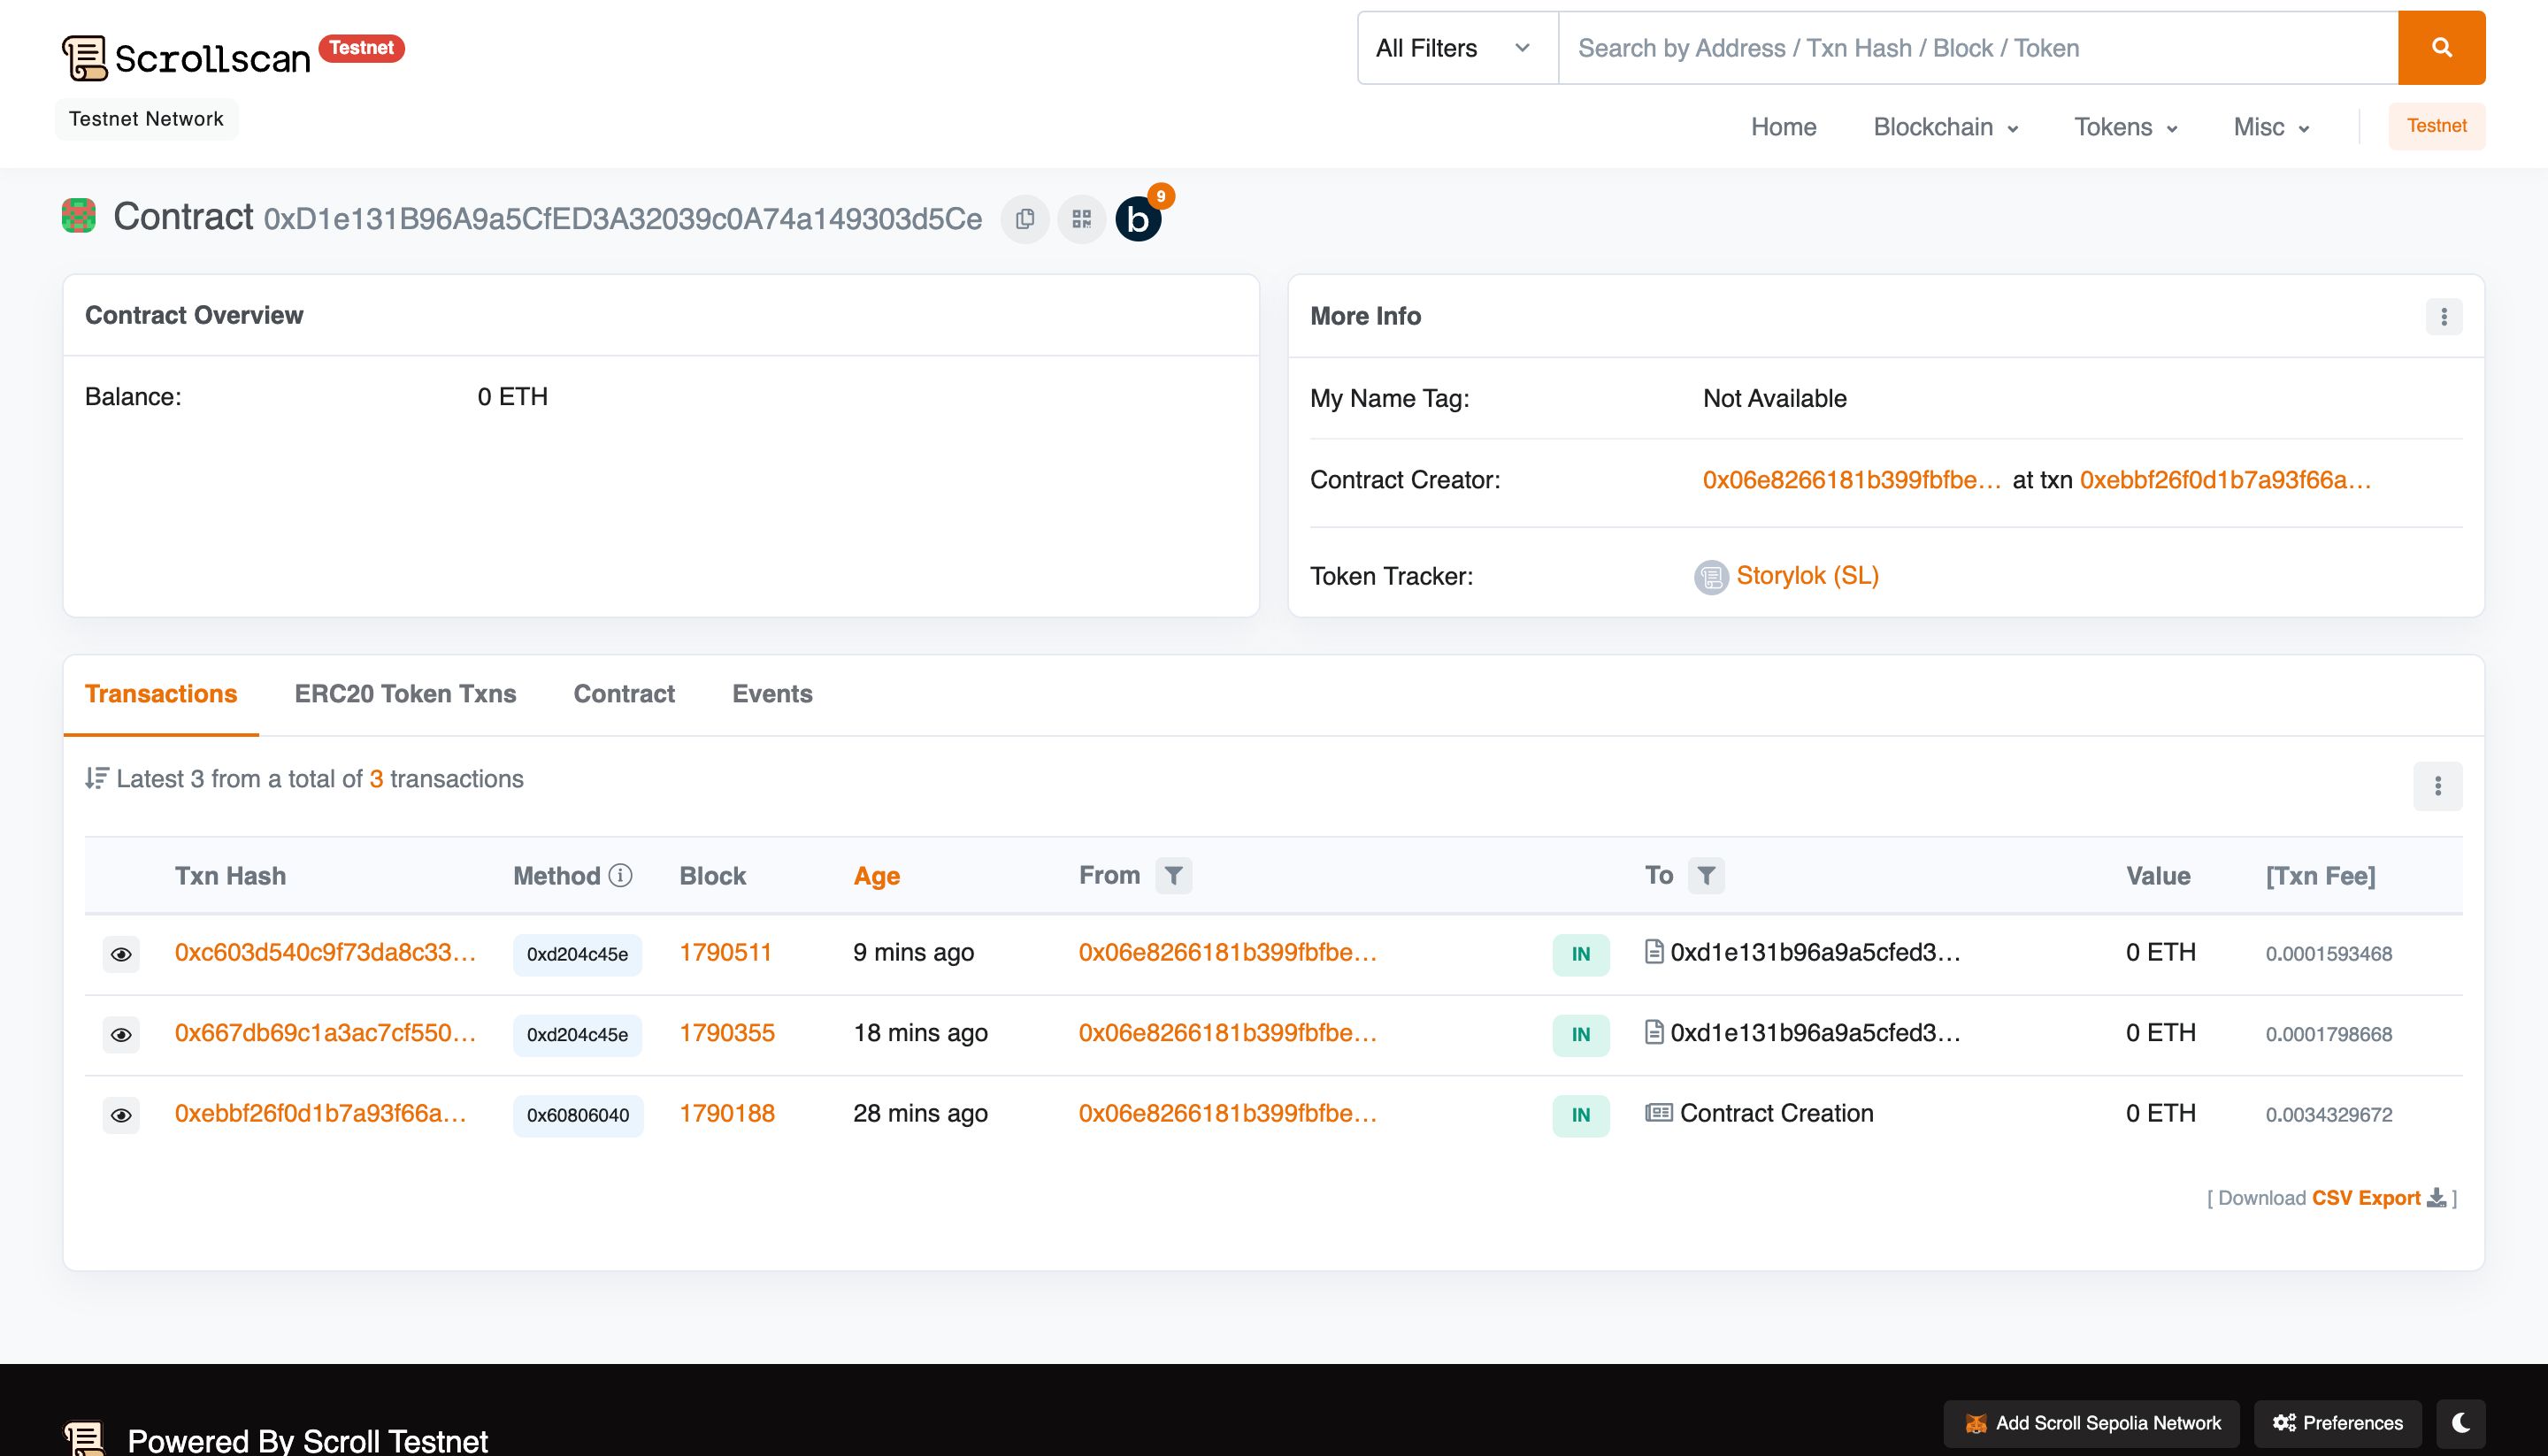This screenshot has height=1456, width=2548.
Task: Click the To address in the 18 mins ago row
Action: 1815,1032
